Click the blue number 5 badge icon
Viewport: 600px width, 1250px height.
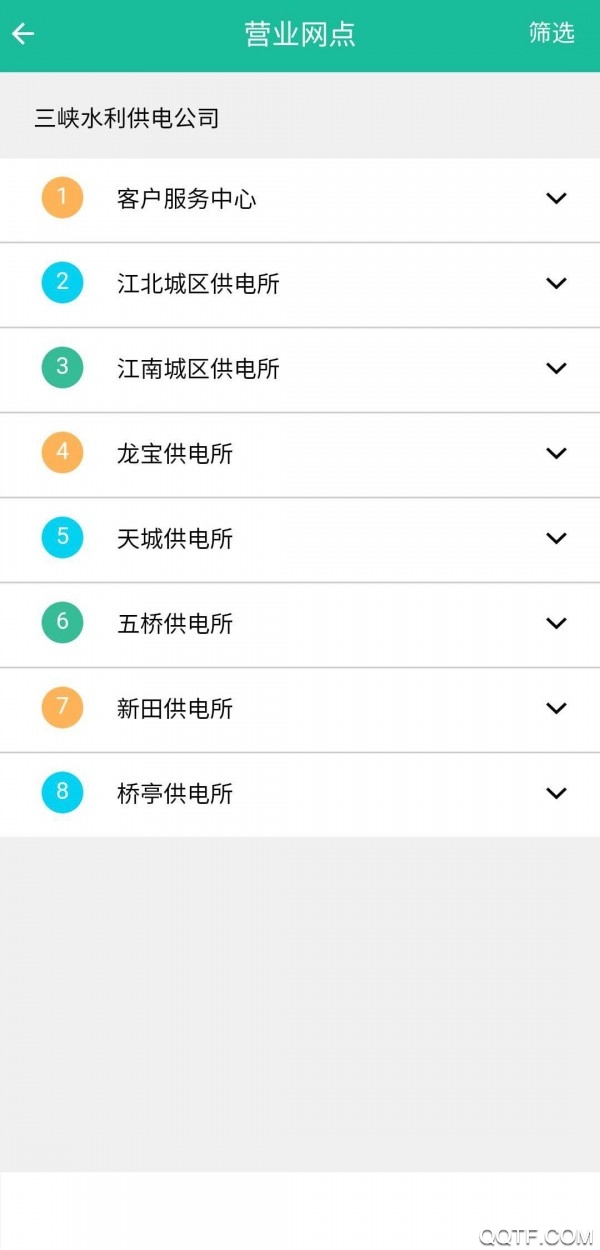point(61,538)
